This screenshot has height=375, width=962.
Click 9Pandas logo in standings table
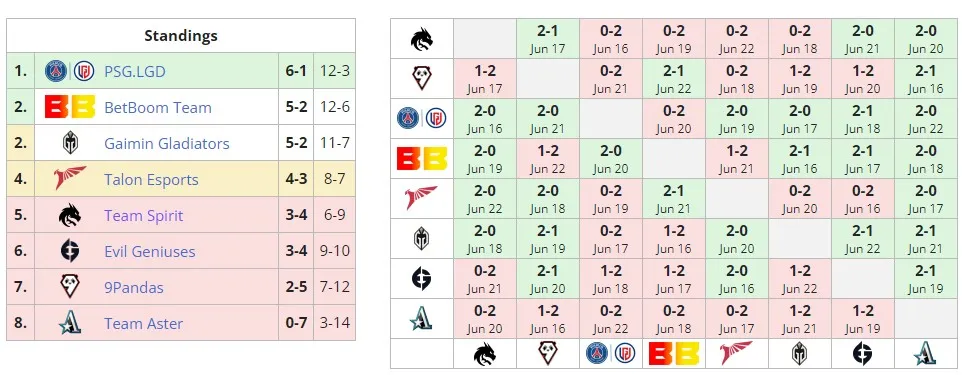pos(70,287)
